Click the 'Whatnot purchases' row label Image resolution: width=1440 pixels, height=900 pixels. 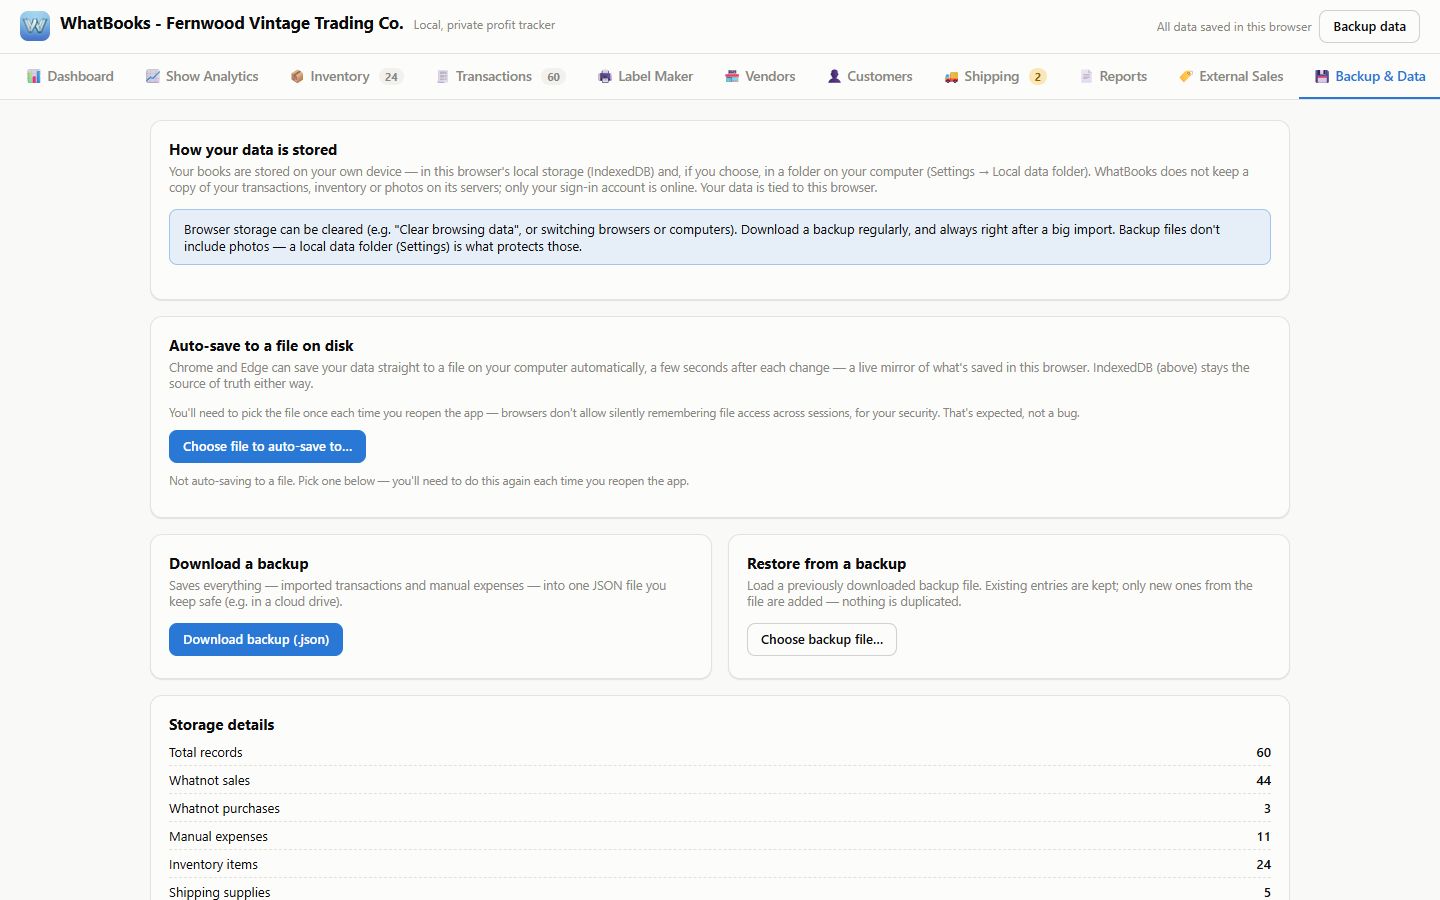pyautogui.click(x=224, y=808)
